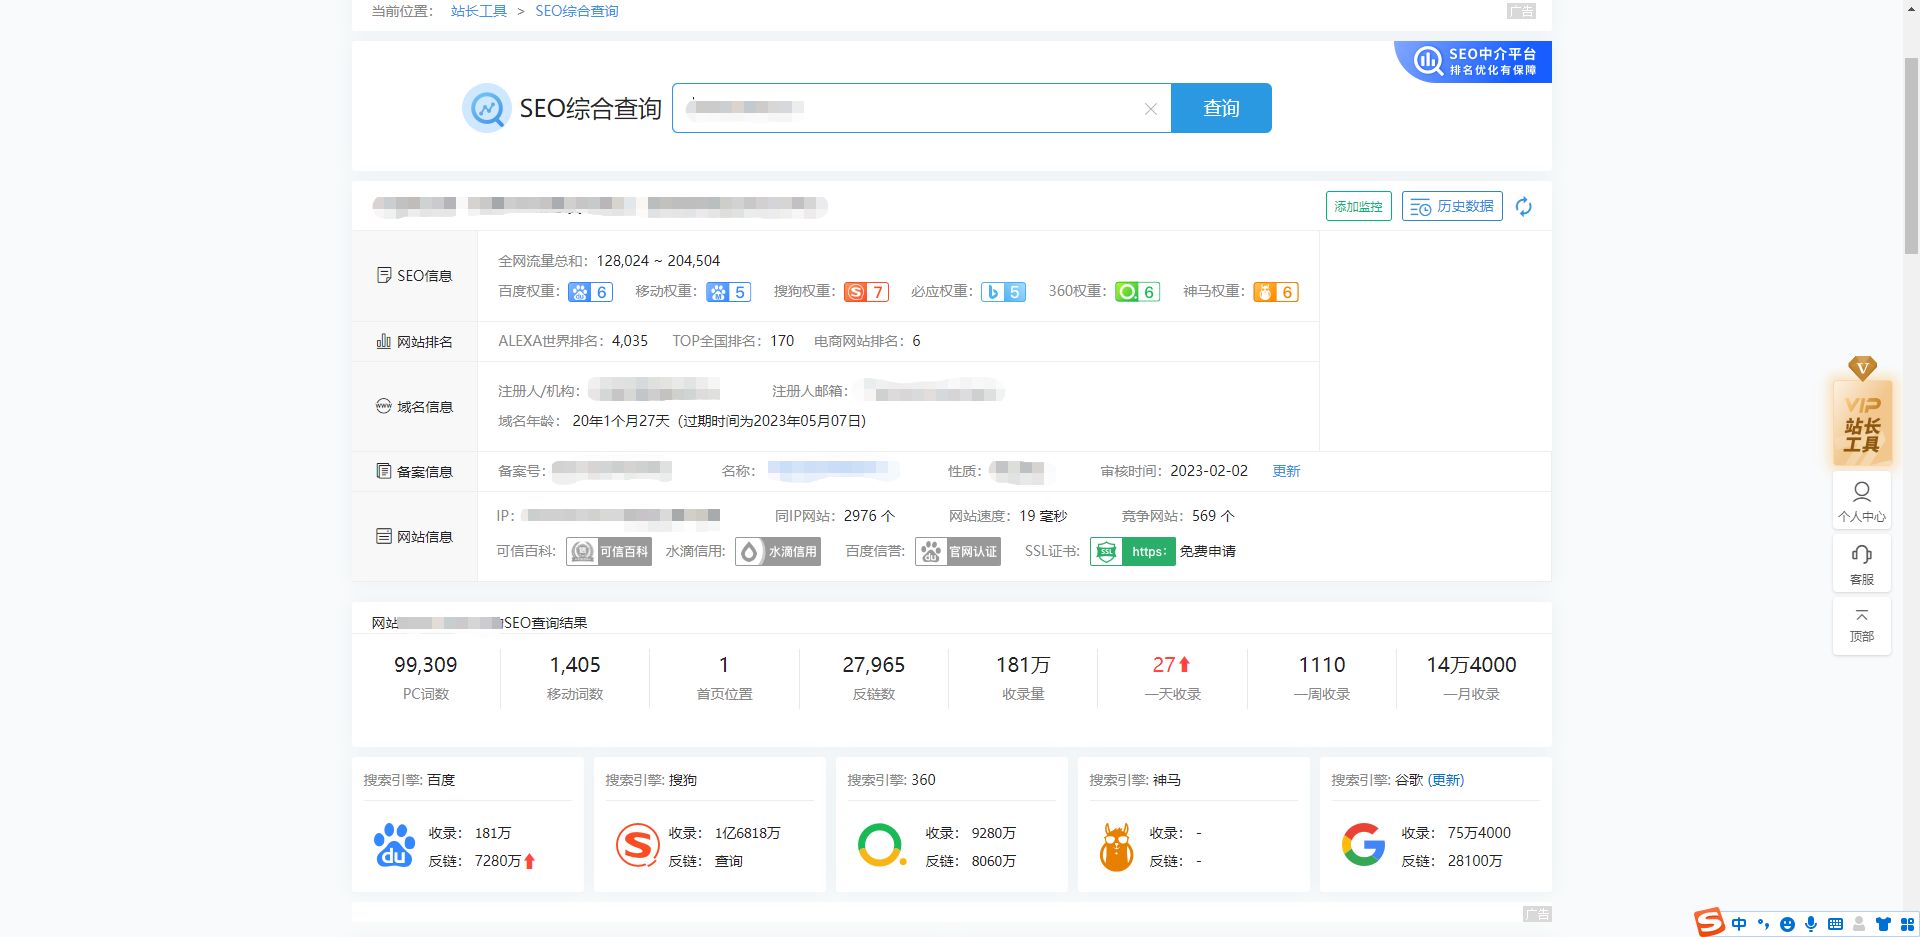The width and height of the screenshot is (1920, 937).
Task: Click 查询 link for Sogou 反链
Action: click(x=729, y=861)
